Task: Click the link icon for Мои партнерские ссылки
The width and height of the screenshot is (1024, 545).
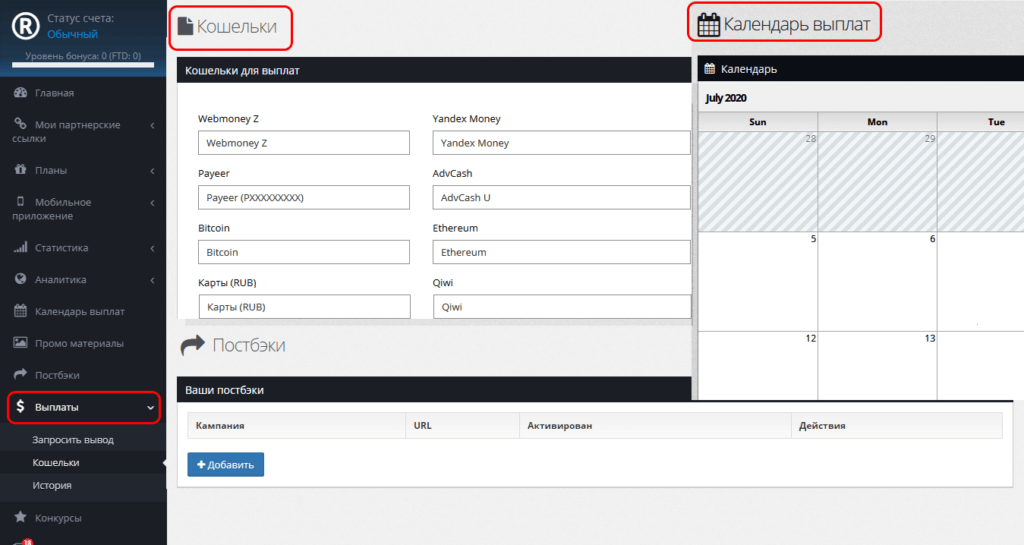Action: 20,125
